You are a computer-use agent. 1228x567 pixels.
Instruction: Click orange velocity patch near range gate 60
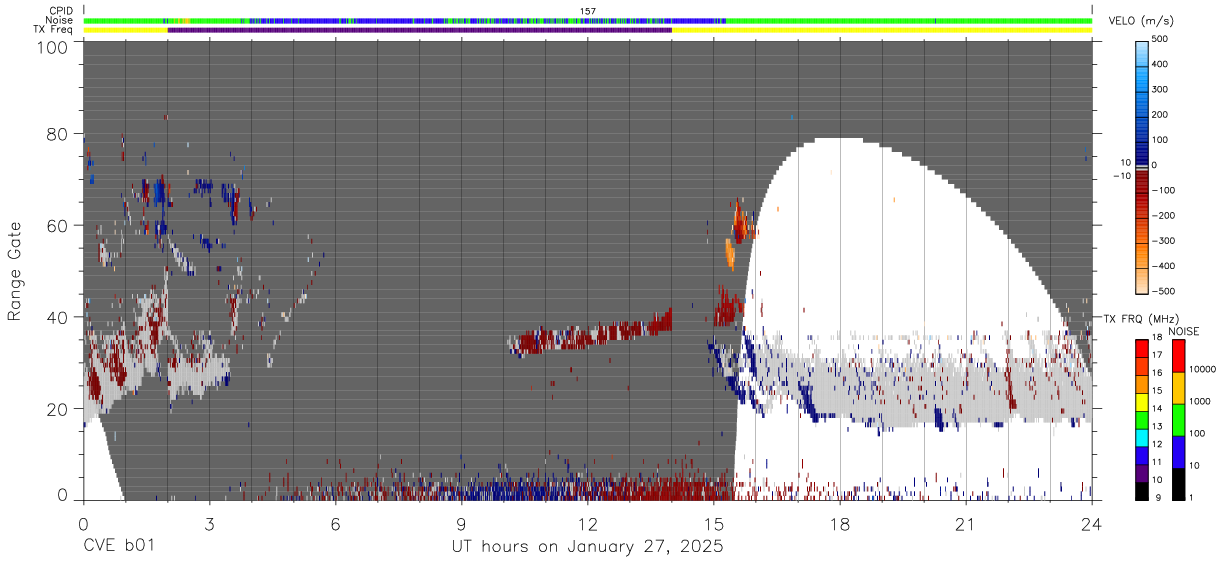tap(740, 220)
